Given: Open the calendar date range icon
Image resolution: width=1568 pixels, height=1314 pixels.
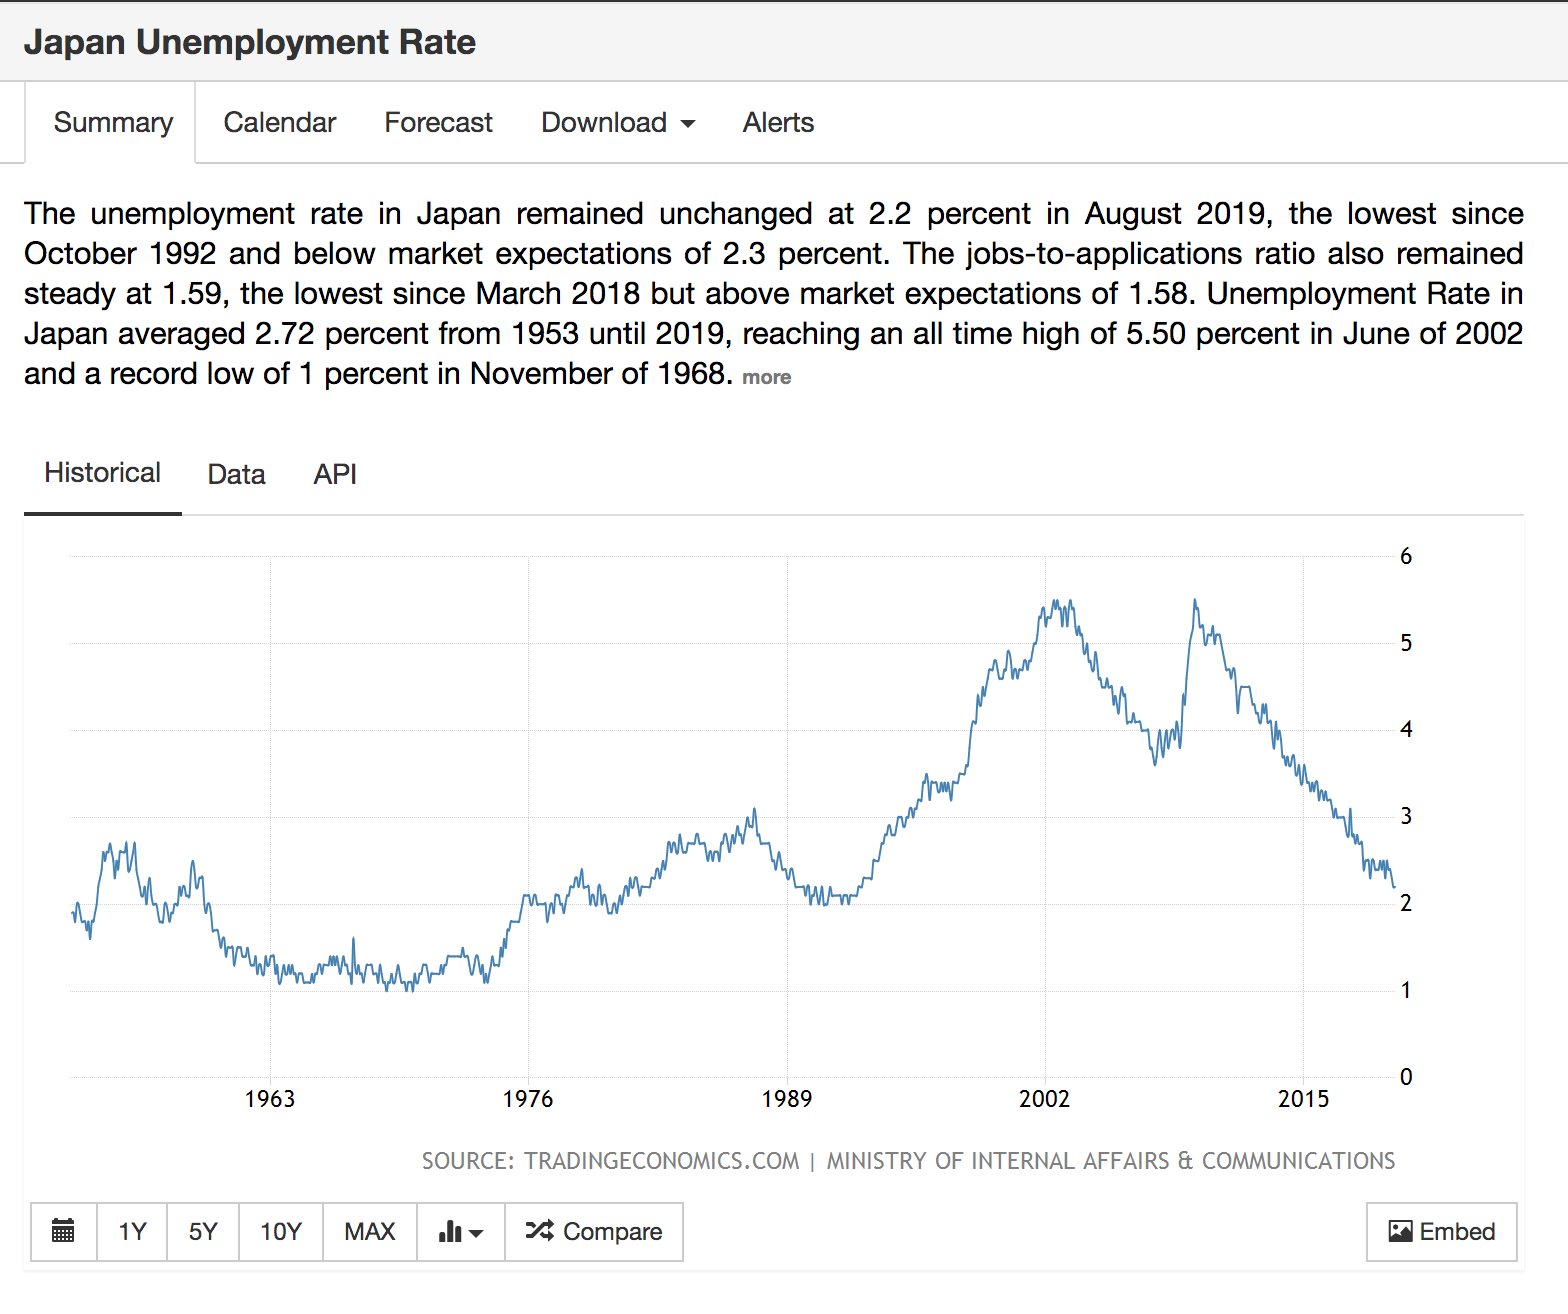Looking at the screenshot, I should [63, 1231].
